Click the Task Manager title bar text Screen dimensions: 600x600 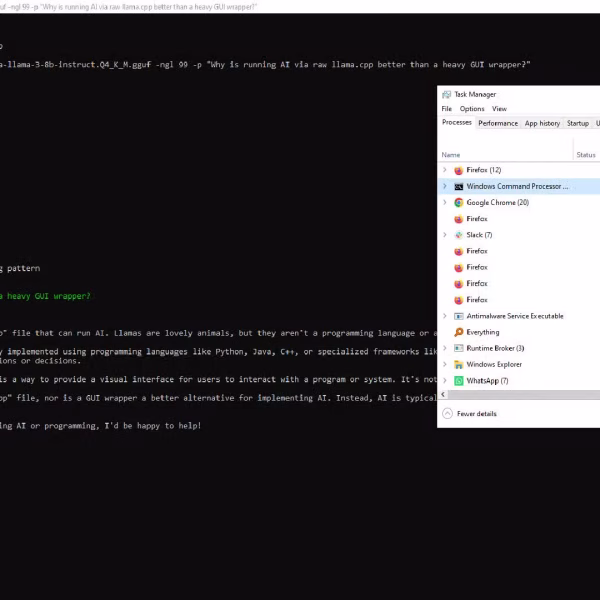click(x=475, y=95)
